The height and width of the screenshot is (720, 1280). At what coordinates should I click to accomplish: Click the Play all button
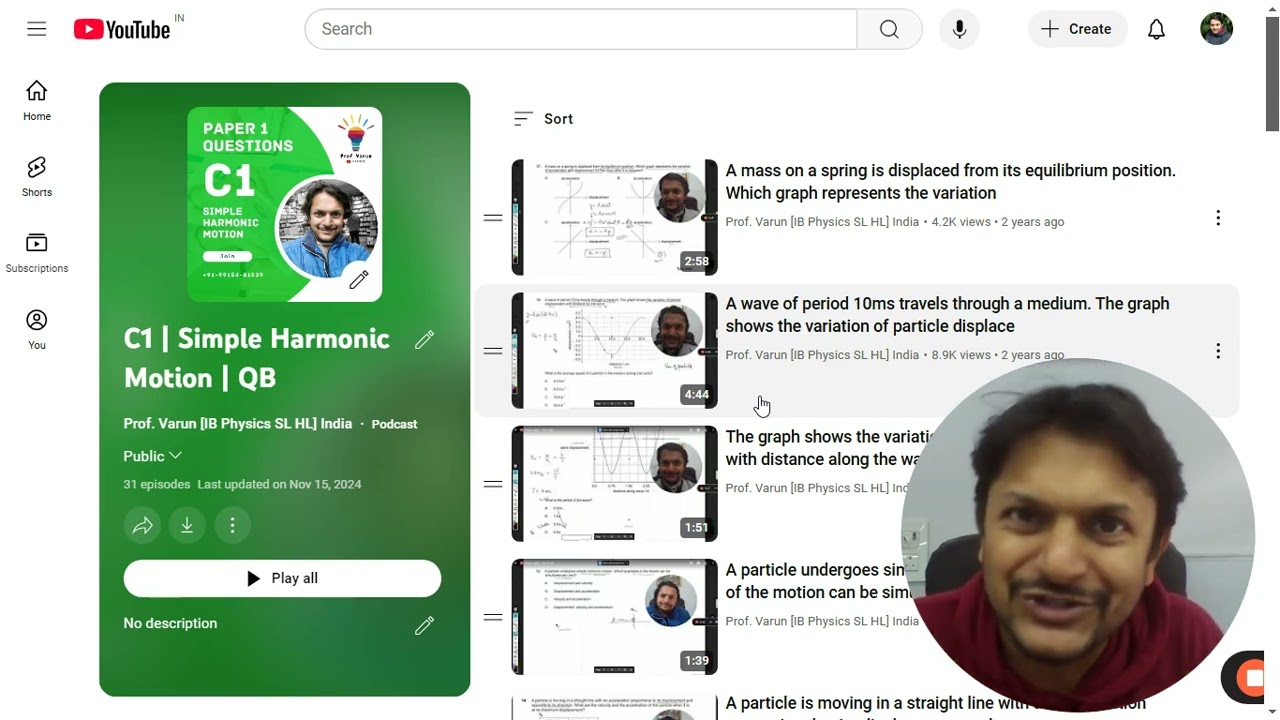(282, 578)
